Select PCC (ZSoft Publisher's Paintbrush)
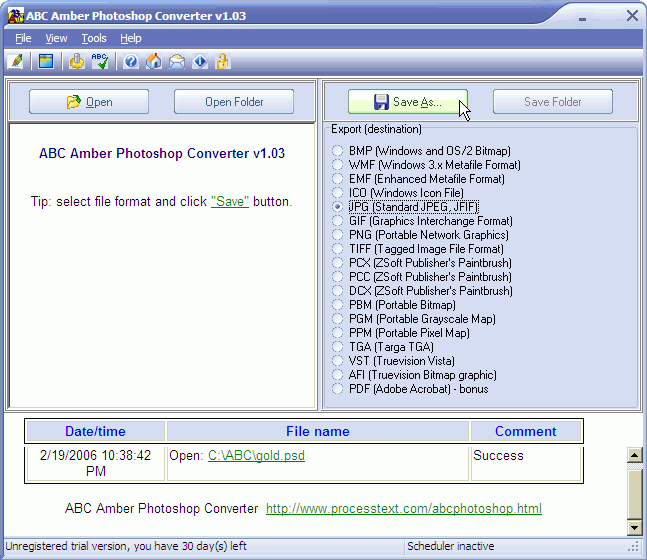 coord(422,277)
